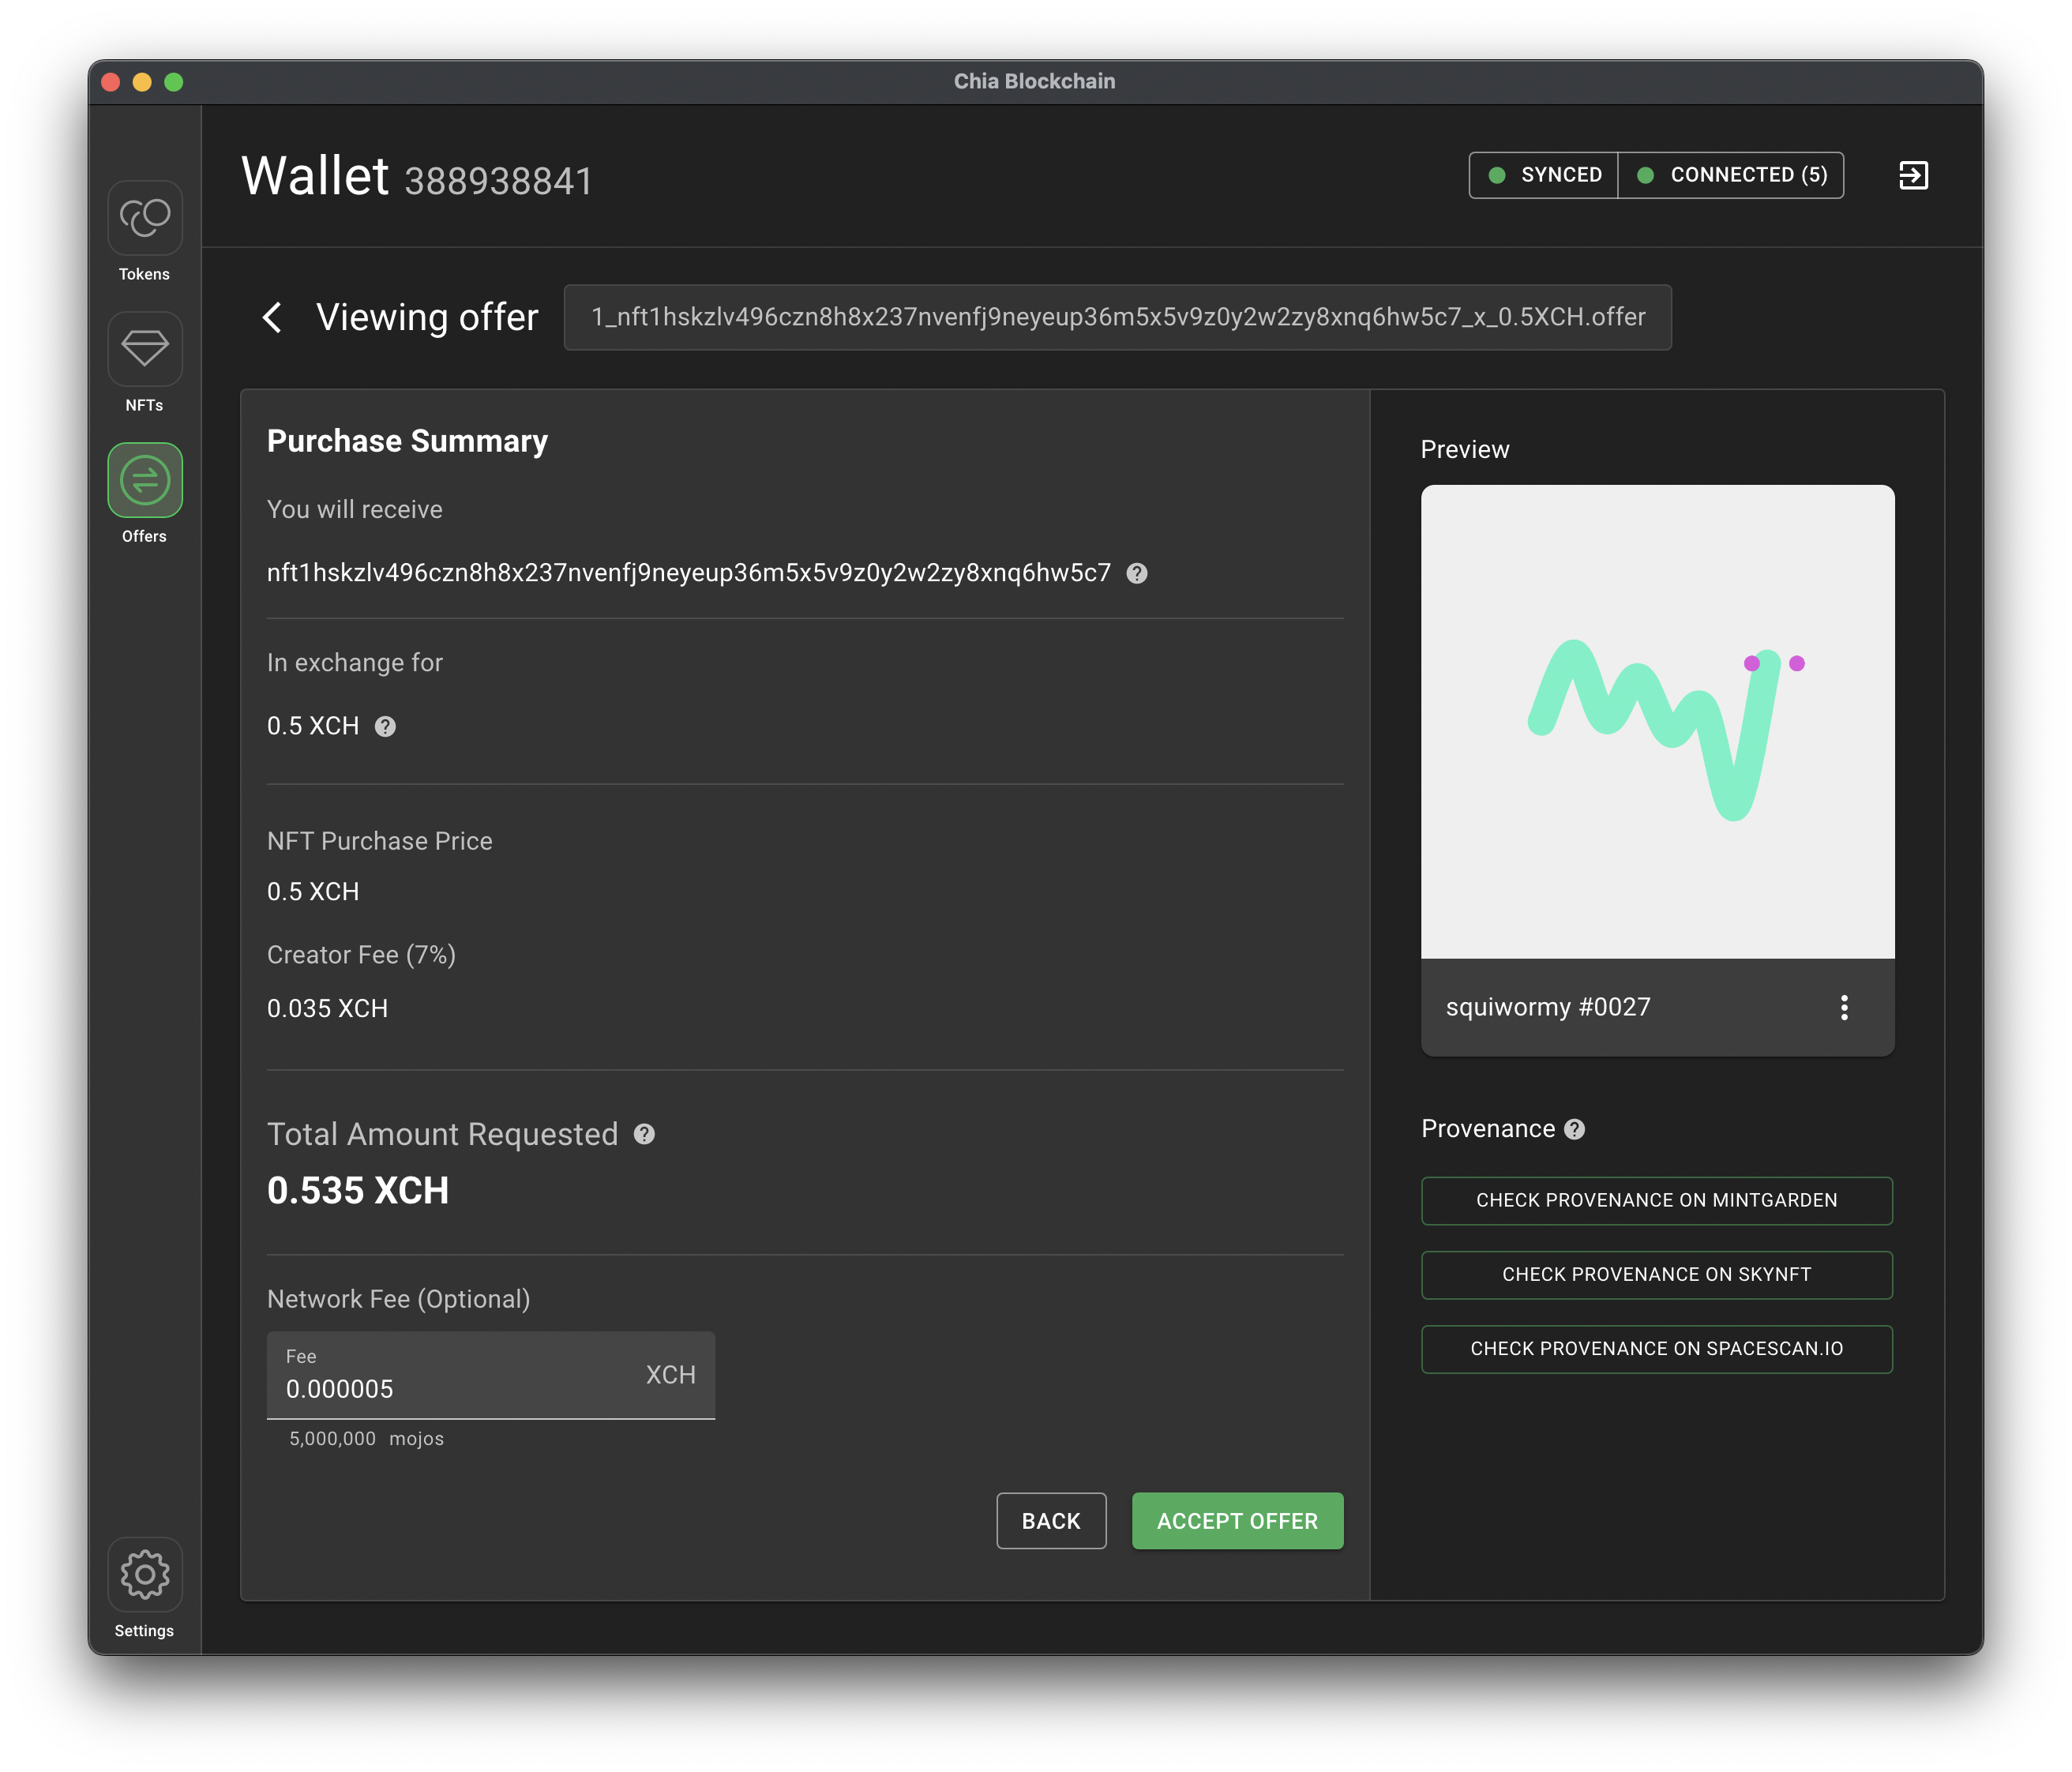Click the wallet logout icon
Screen dimensions: 2072x1772
point(1914,174)
